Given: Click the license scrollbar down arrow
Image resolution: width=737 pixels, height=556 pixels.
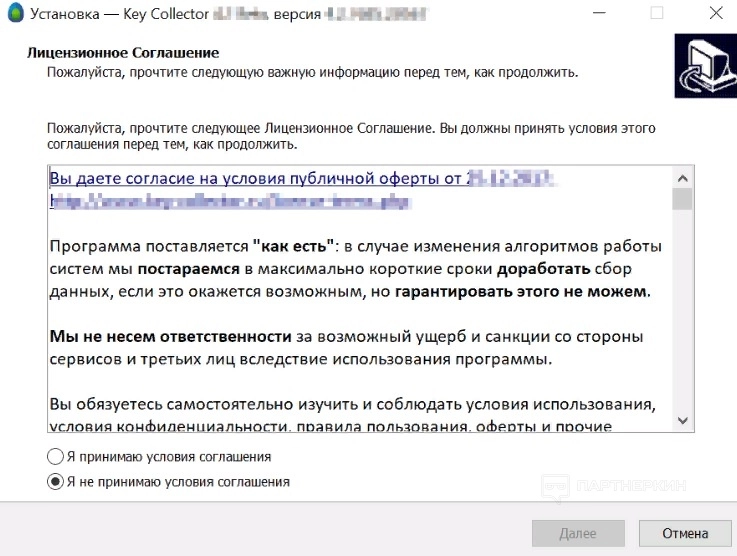Looking at the screenshot, I should (683, 420).
